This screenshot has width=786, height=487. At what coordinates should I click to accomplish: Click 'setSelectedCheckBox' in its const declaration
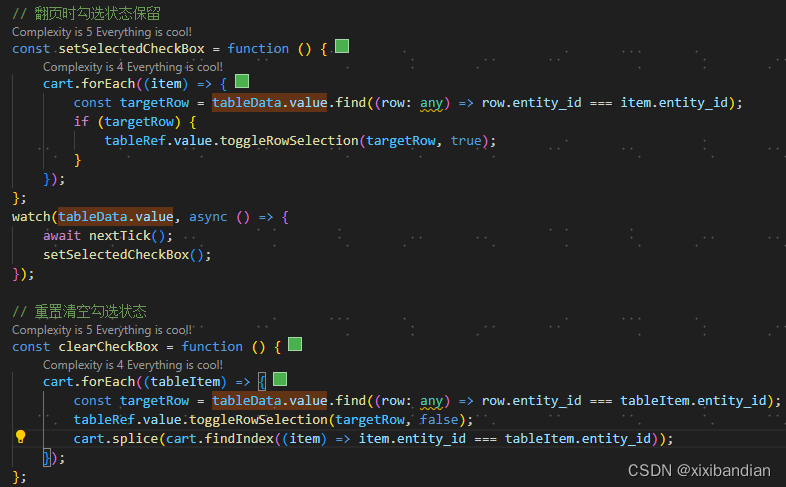[131, 49]
